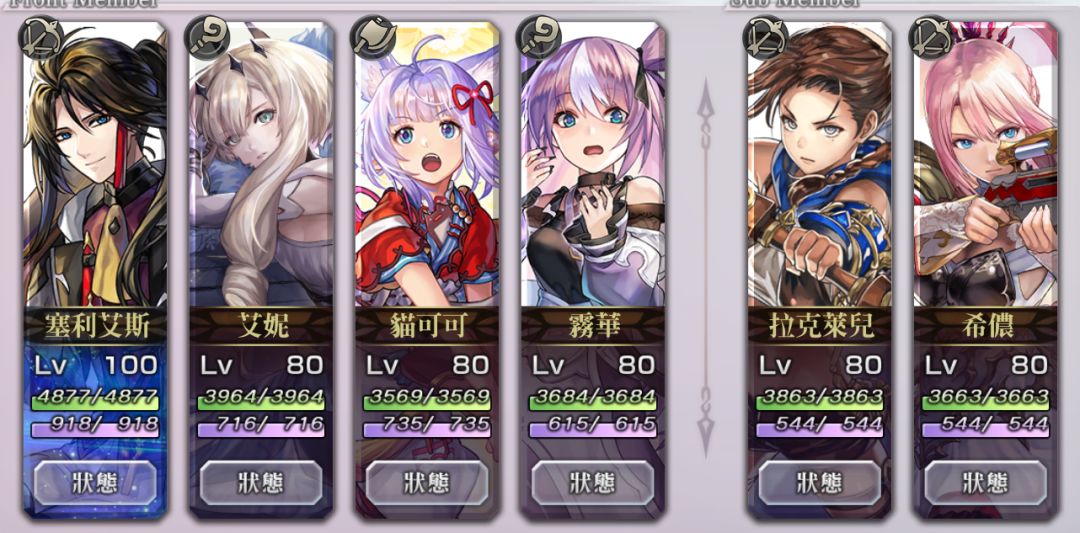Click axe weapon icon on 貓可可 card
Screen dimensions: 1080x533
pos(373,38)
